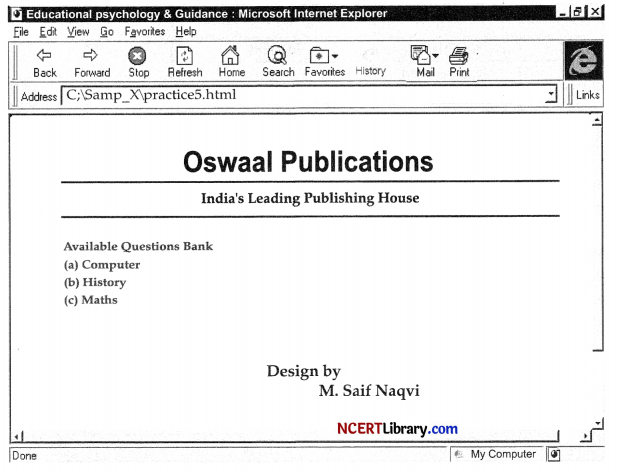Click the Forward arrow toolbar icon
Viewport: 626px width, 471px height.
point(91,55)
